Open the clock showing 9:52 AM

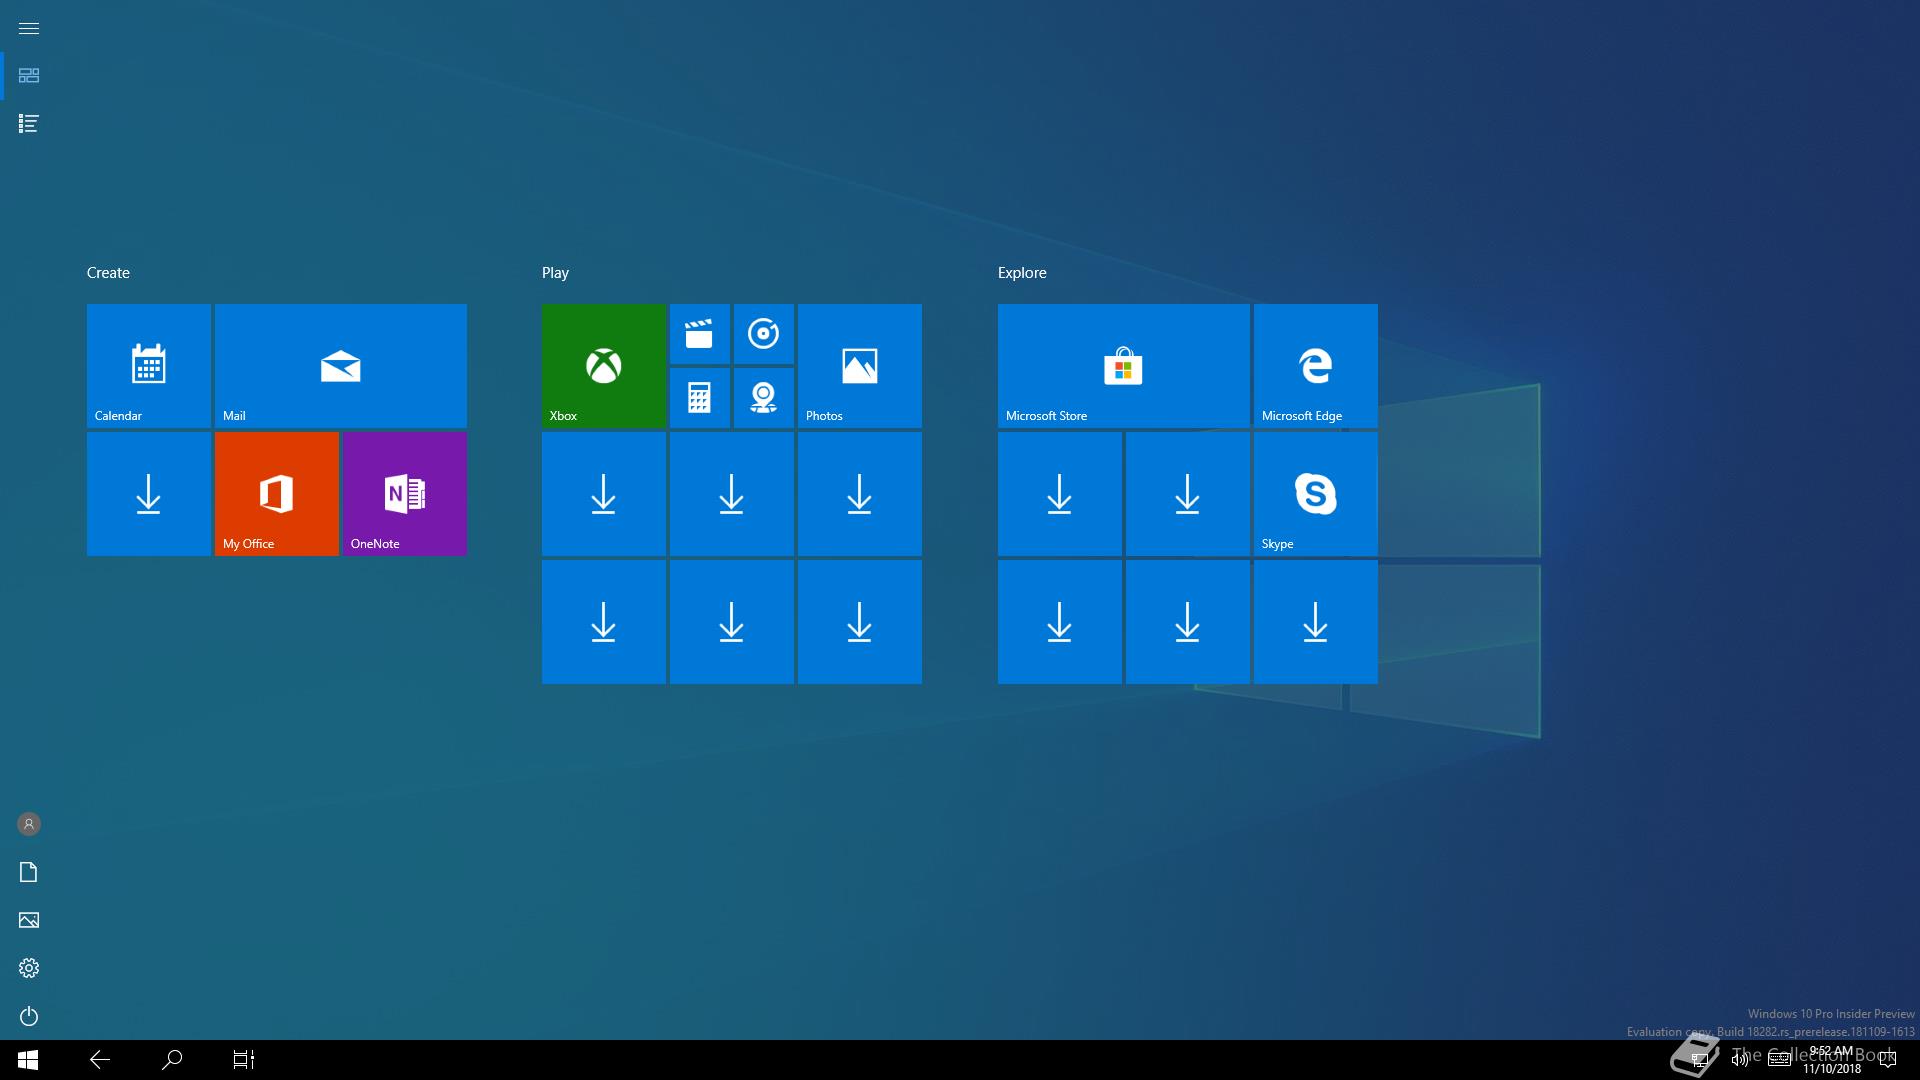1832,1060
